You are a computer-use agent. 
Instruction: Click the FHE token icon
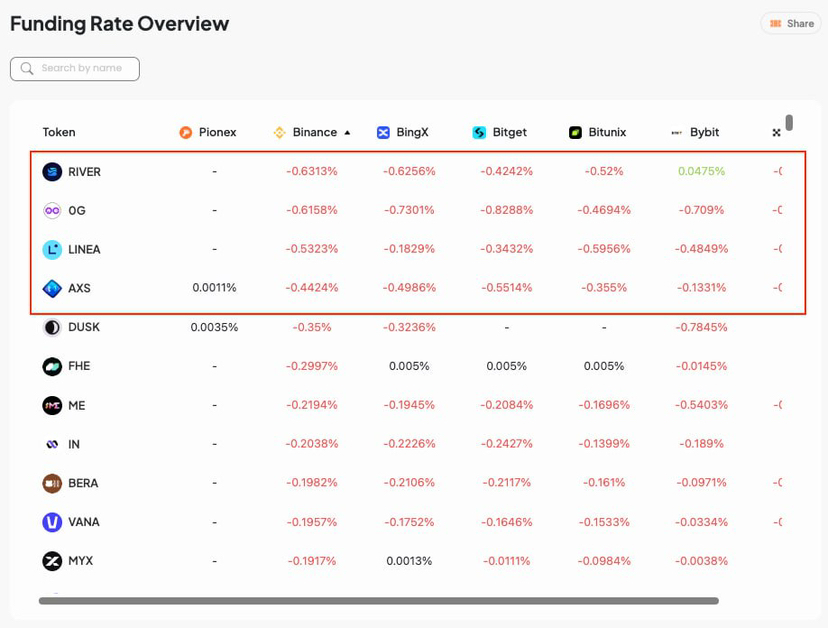point(52,367)
